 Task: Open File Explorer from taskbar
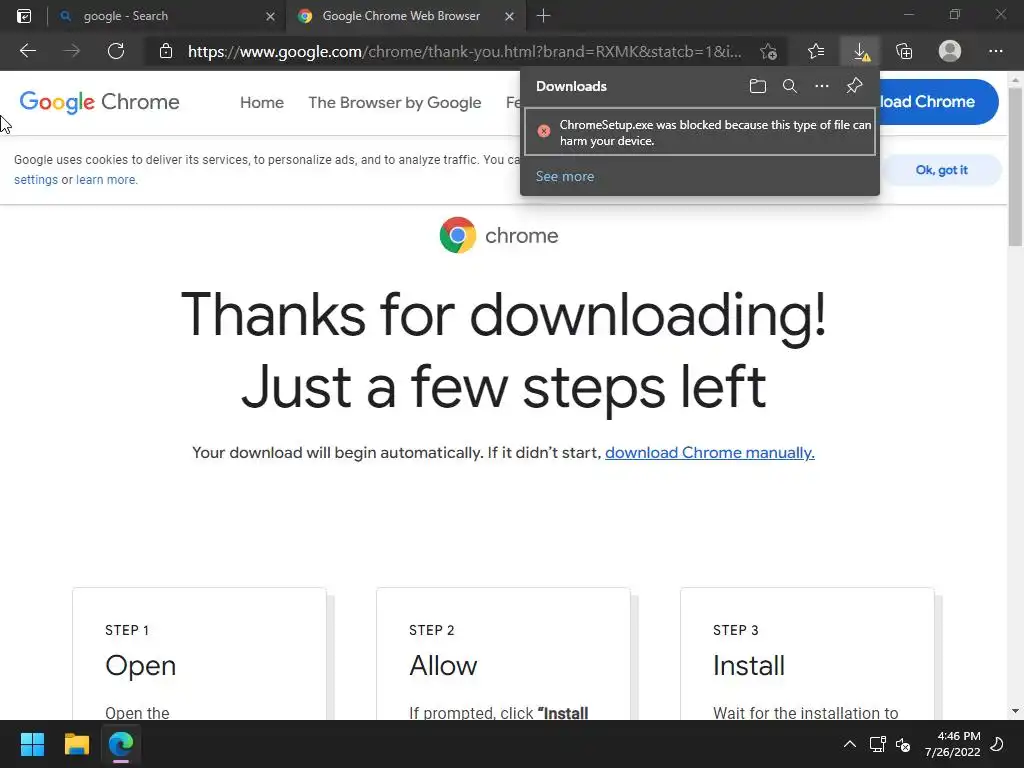pyautogui.click(x=76, y=744)
